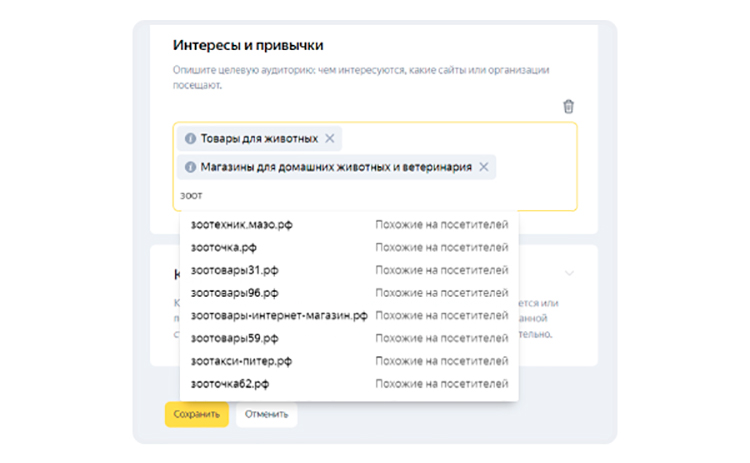Pick зоотовары31.рф in the dropdown list
The width and height of the screenshot is (750, 463).
(x=234, y=270)
